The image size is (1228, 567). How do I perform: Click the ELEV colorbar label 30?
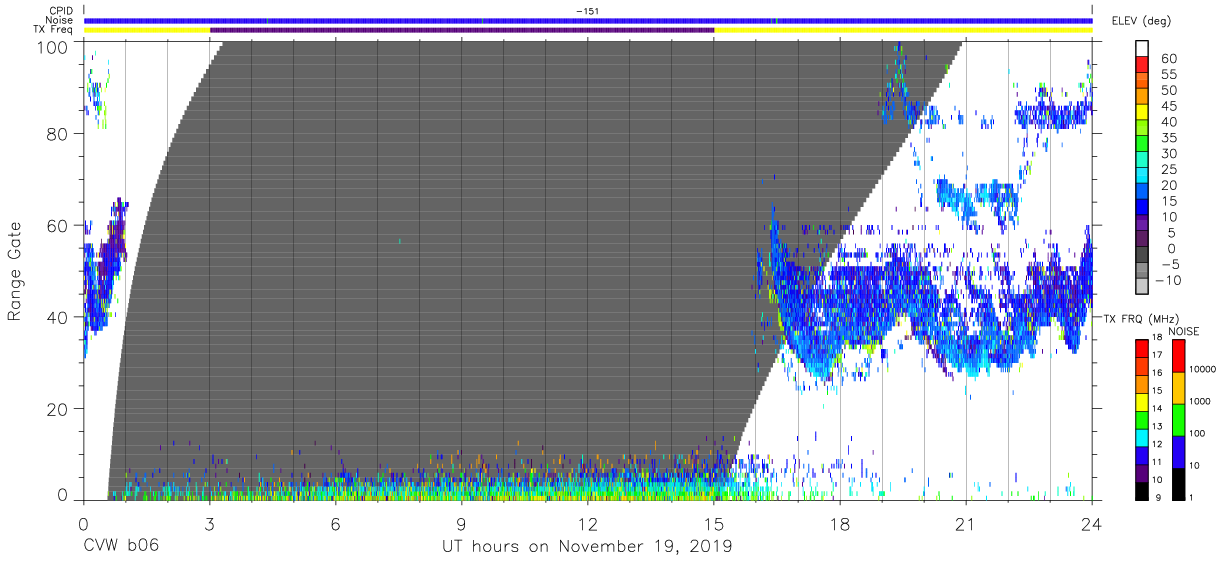[1170, 153]
